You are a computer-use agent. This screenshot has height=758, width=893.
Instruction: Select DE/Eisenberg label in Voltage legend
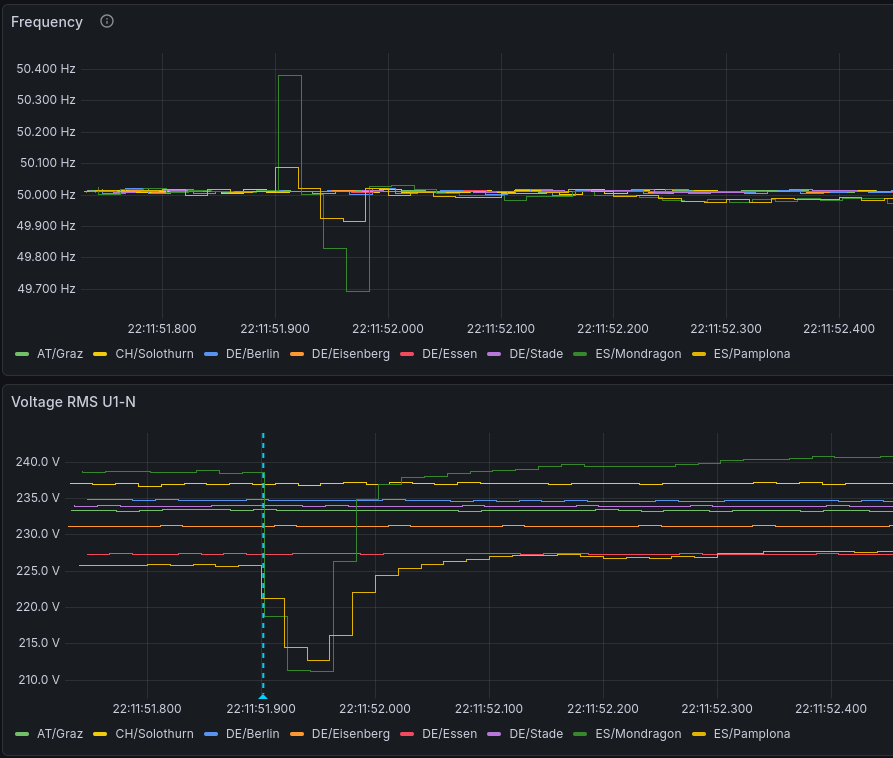(x=350, y=734)
